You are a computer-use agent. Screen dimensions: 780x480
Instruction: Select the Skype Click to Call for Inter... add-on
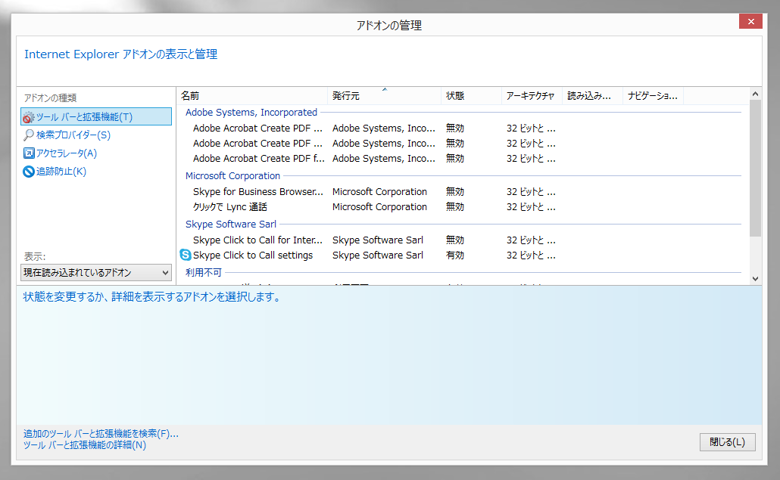(463, 240)
